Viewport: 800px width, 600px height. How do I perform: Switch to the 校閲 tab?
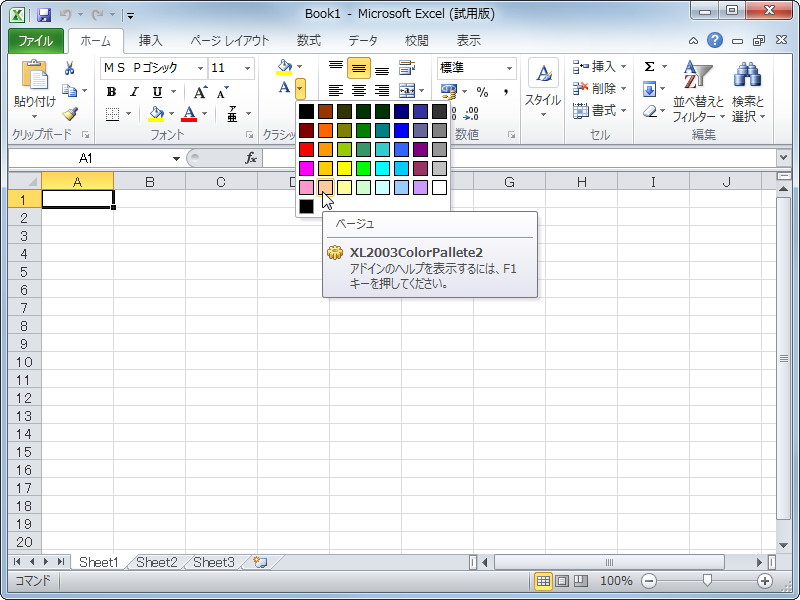[x=416, y=41]
